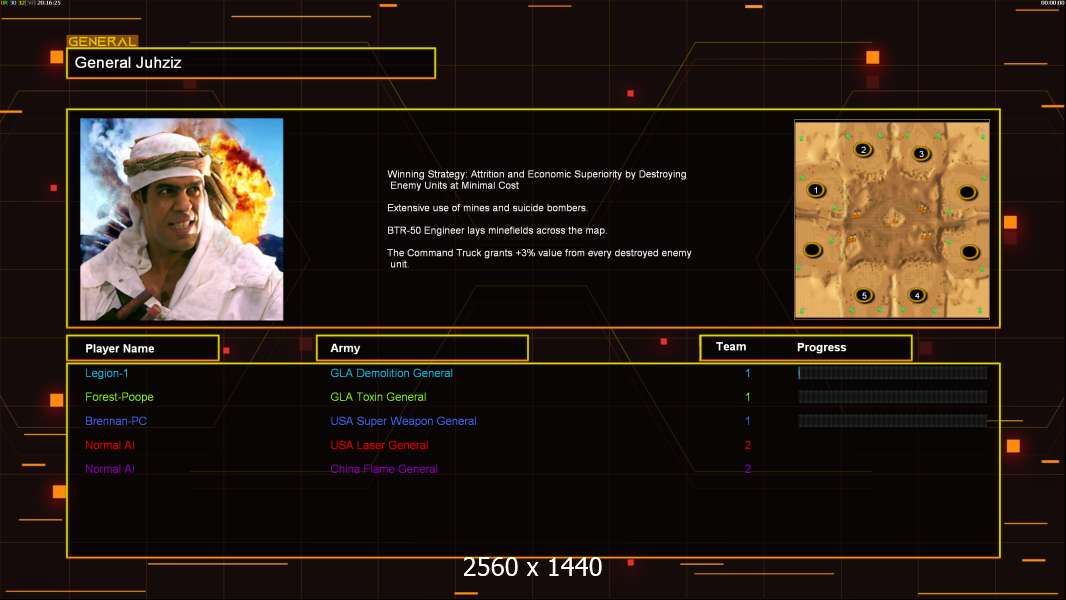Select player Legion-1 in the list

point(107,373)
